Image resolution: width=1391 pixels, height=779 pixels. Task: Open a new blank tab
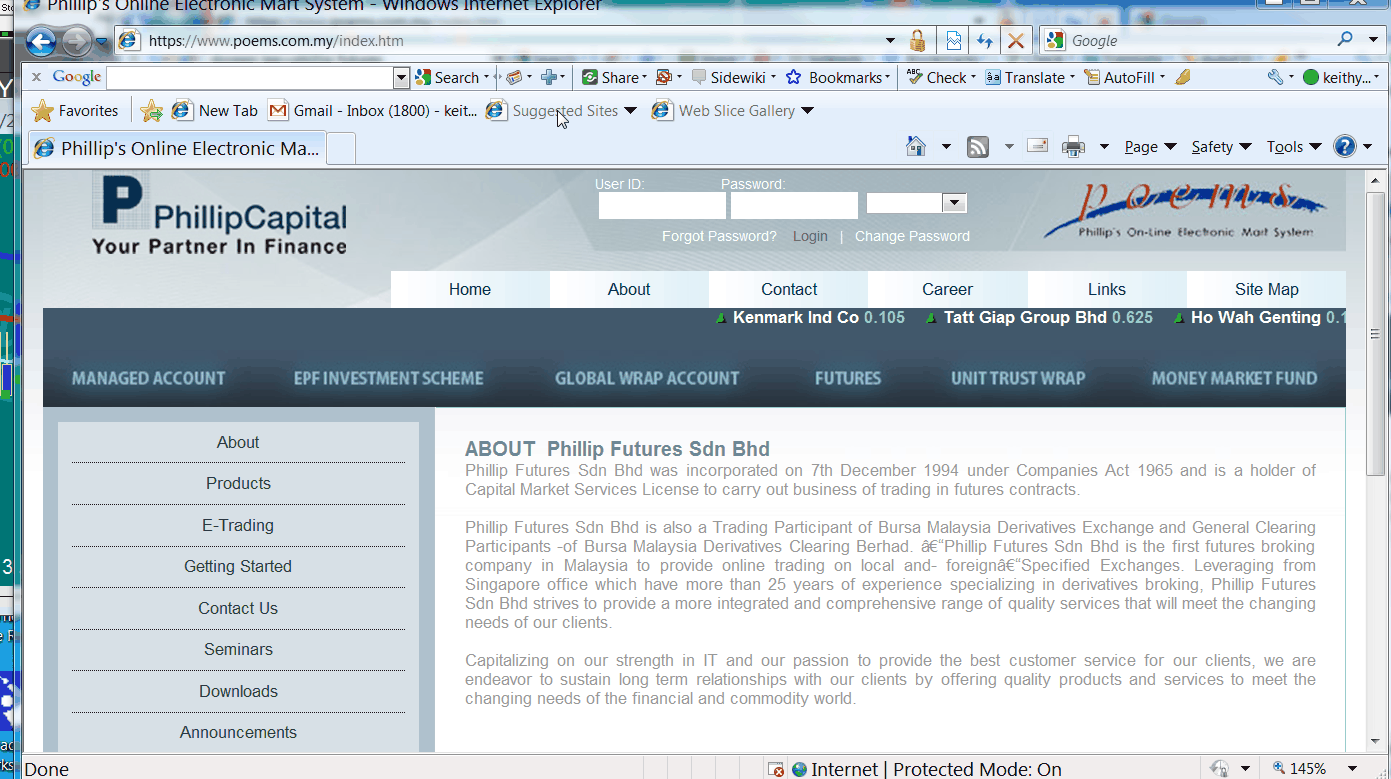click(x=342, y=148)
